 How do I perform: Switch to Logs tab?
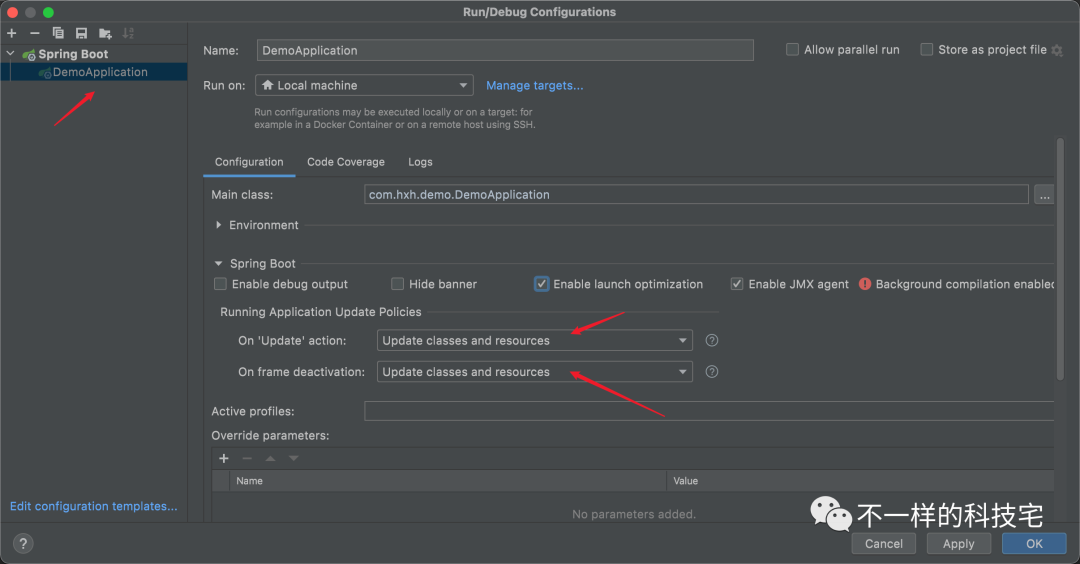(420, 162)
